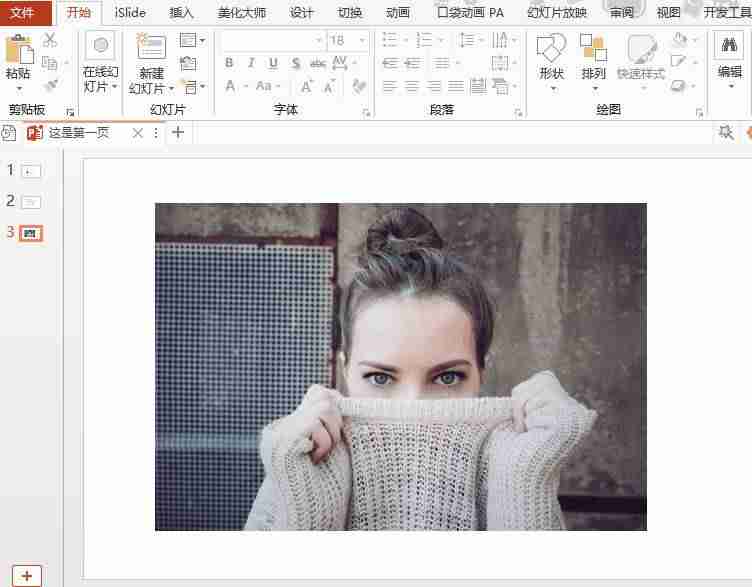
Task: Click the font color A button
Action: (x=230, y=86)
